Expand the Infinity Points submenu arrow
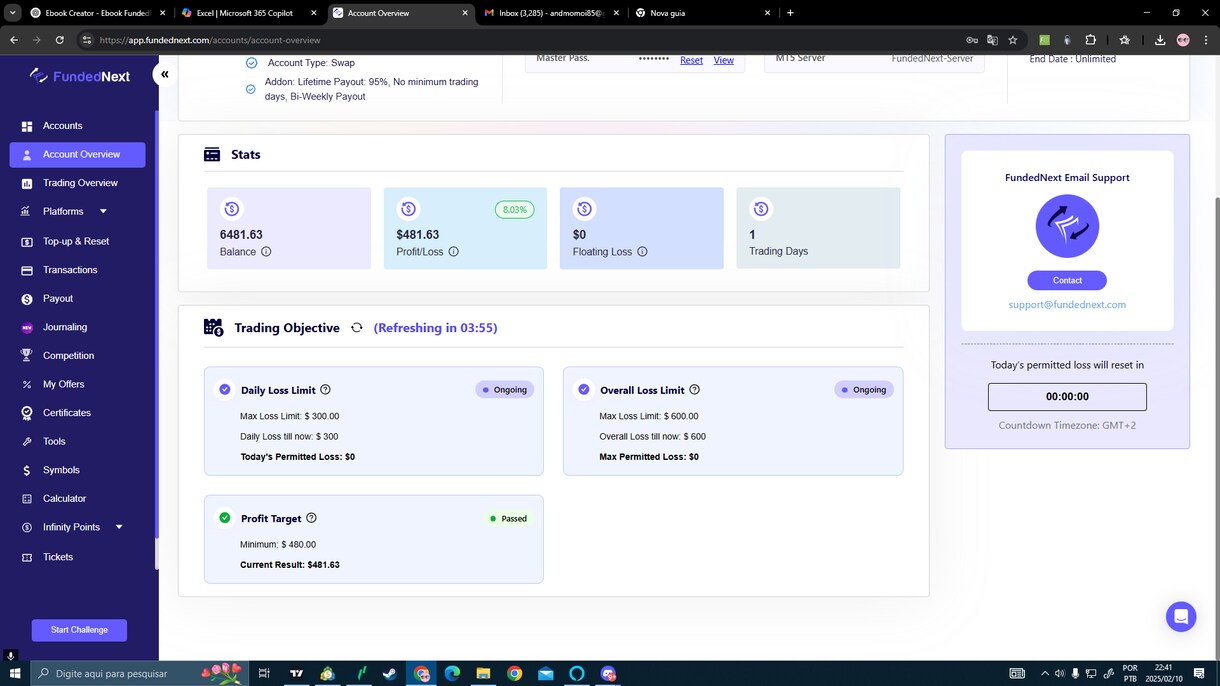 tap(119, 527)
